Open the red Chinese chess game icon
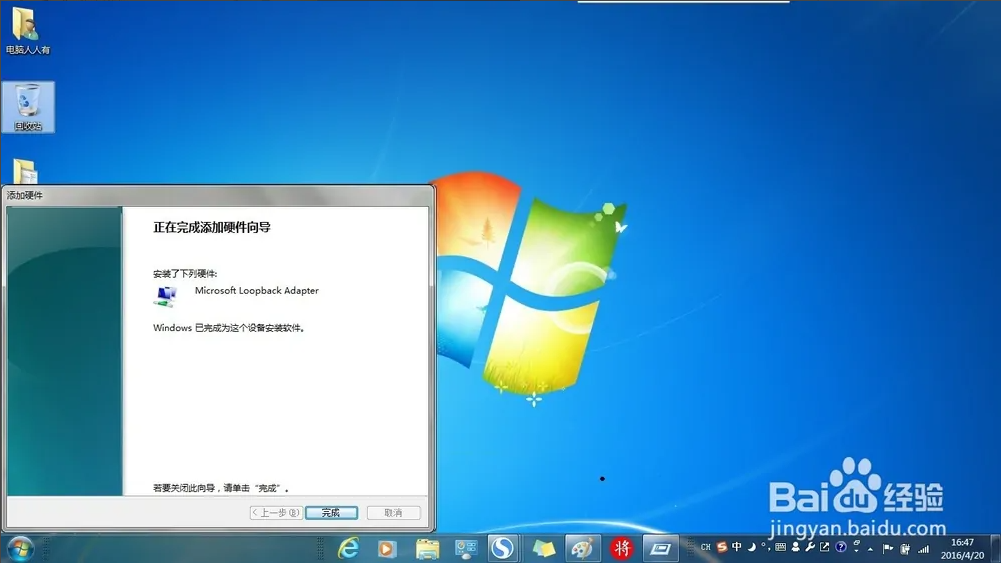 (622, 548)
